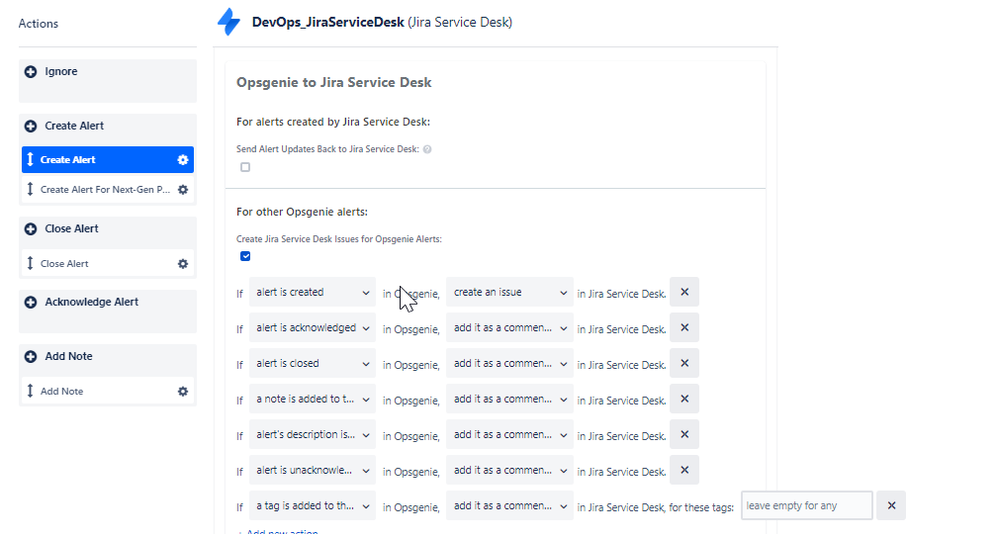Click reorder handle on Add Note action

tap(30, 391)
